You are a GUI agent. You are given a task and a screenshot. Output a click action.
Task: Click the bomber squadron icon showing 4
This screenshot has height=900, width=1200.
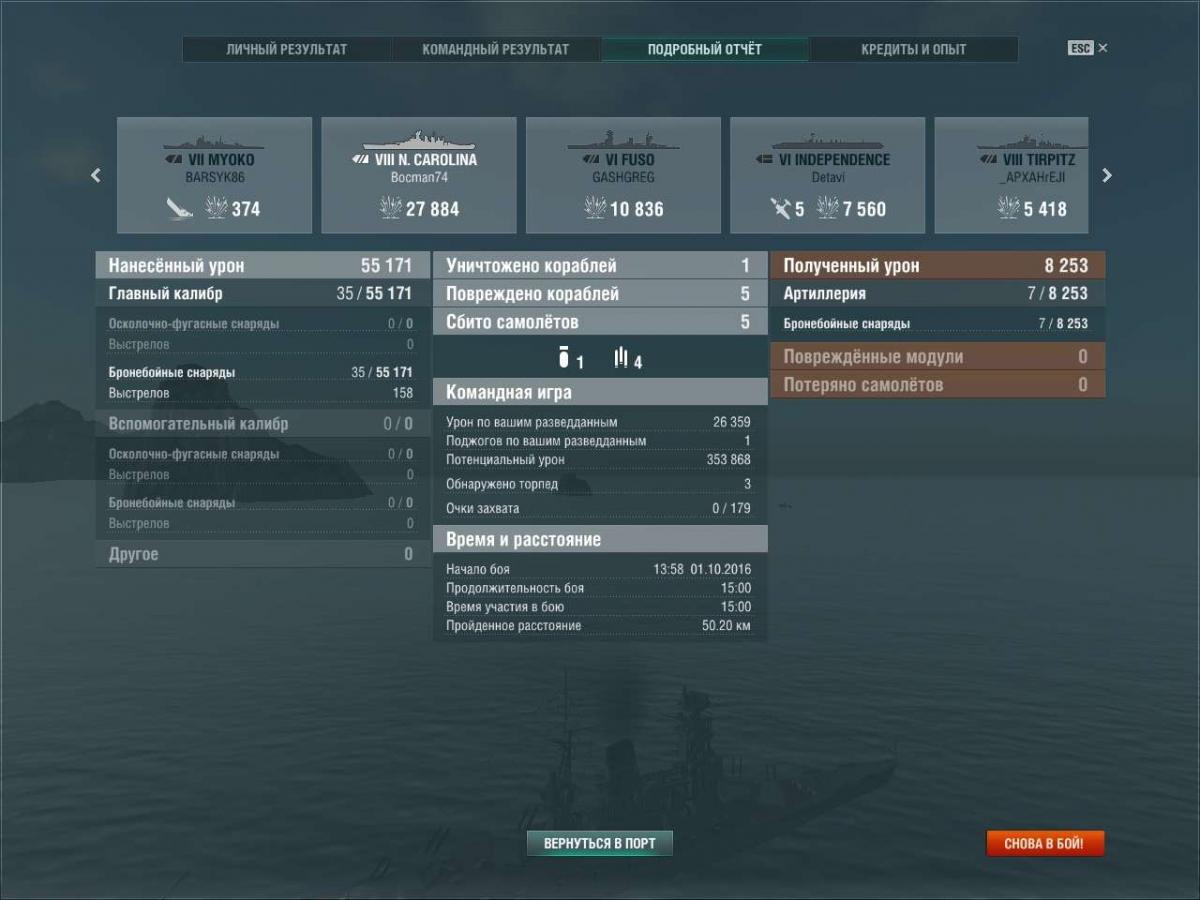coord(622,359)
